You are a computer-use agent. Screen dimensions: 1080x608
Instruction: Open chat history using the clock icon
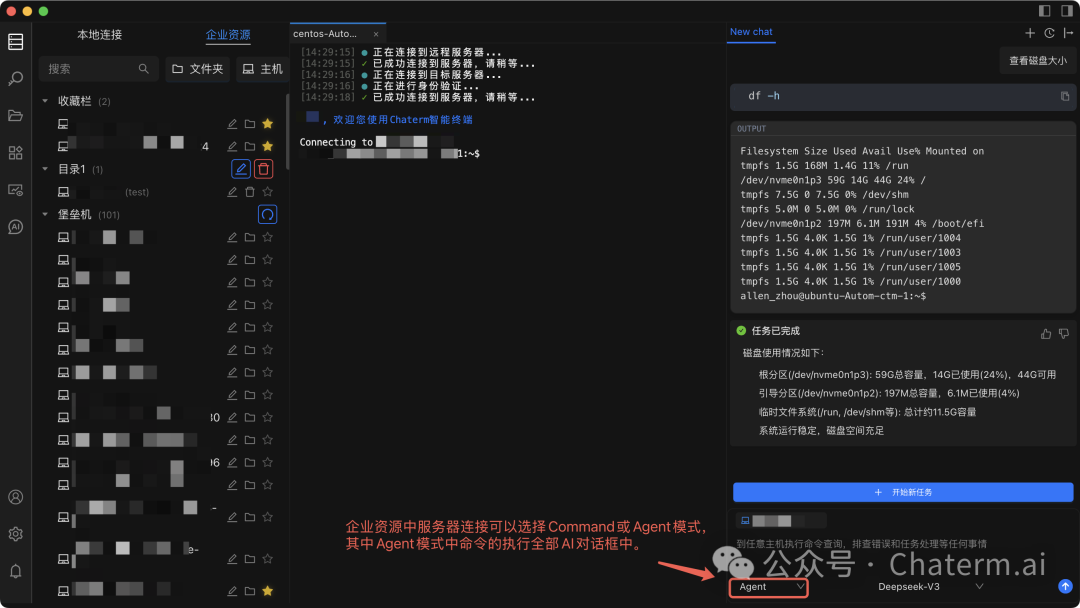pyautogui.click(x=1048, y=32)
